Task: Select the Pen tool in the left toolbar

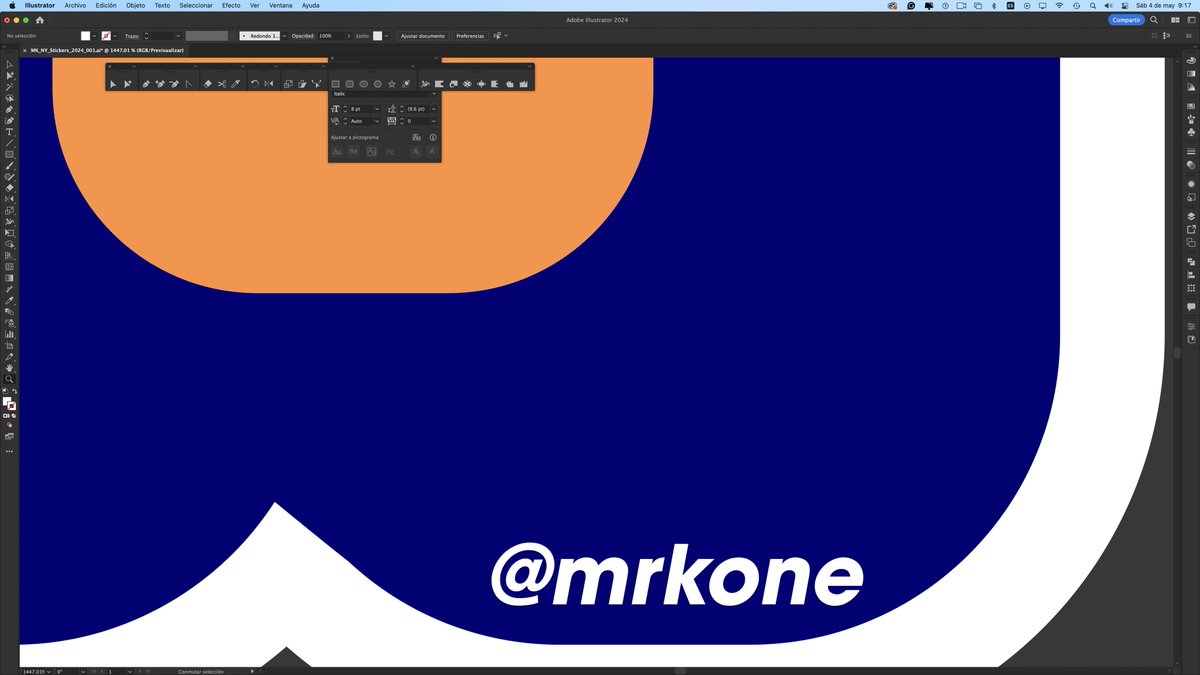Action: click(9, 109)
